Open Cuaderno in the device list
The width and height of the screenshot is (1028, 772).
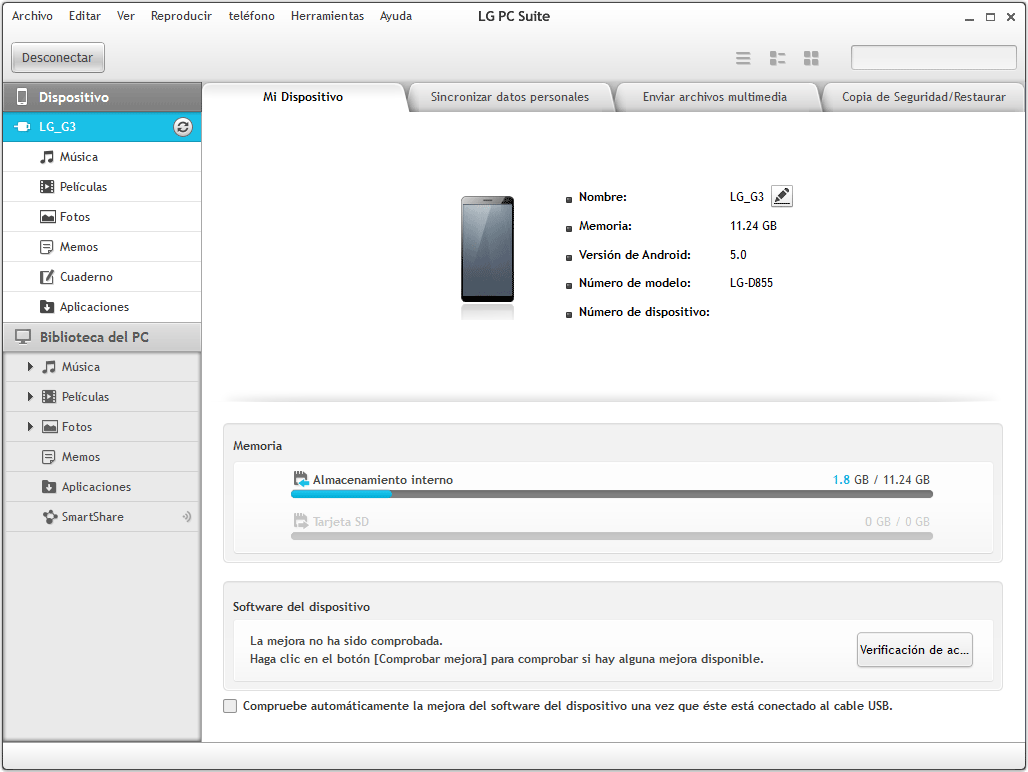(x=102, y=277)
